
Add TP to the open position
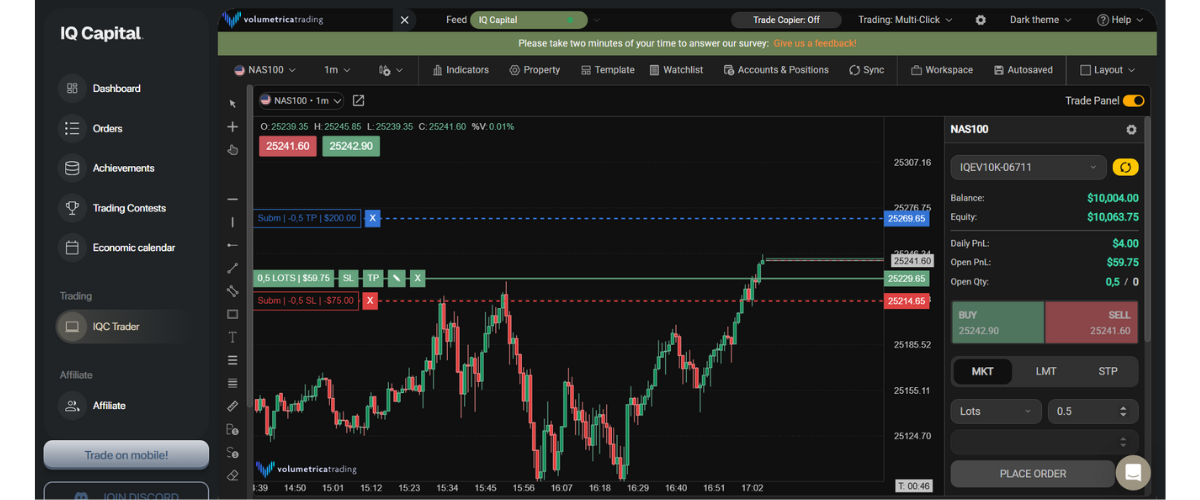[x=373, y=278]
